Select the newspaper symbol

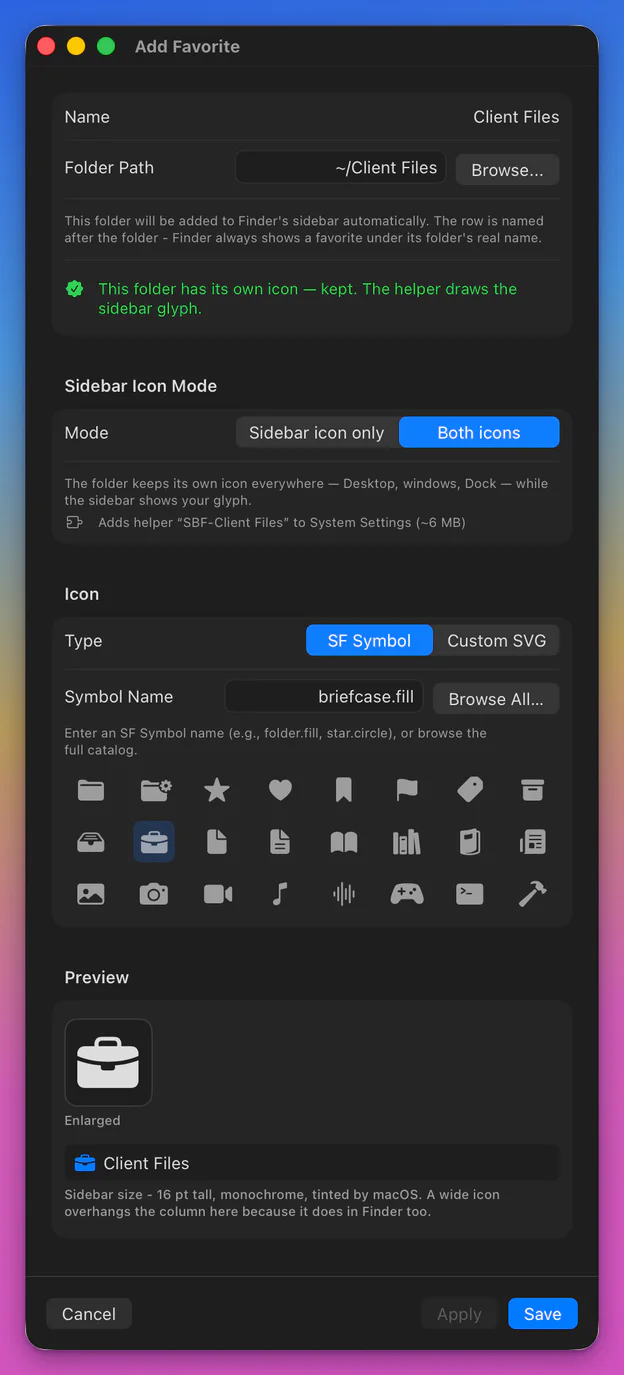tap(532, 842)
